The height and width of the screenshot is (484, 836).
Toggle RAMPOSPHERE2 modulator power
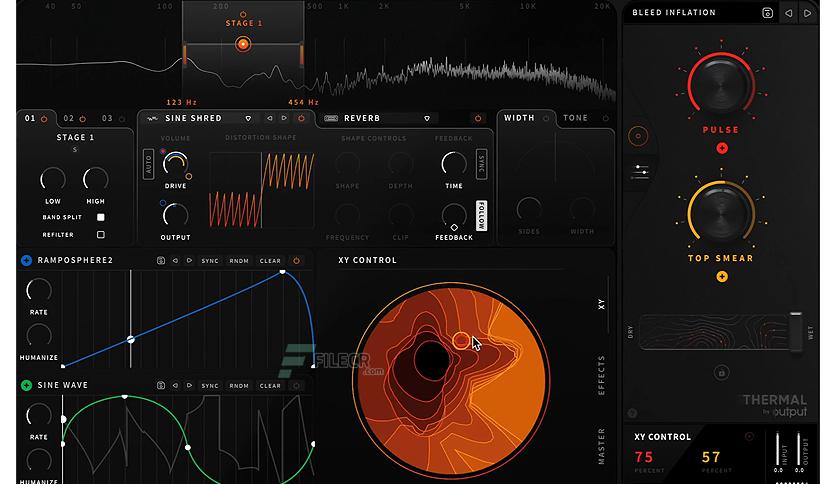pyautogui.click(x=296, y=261)
